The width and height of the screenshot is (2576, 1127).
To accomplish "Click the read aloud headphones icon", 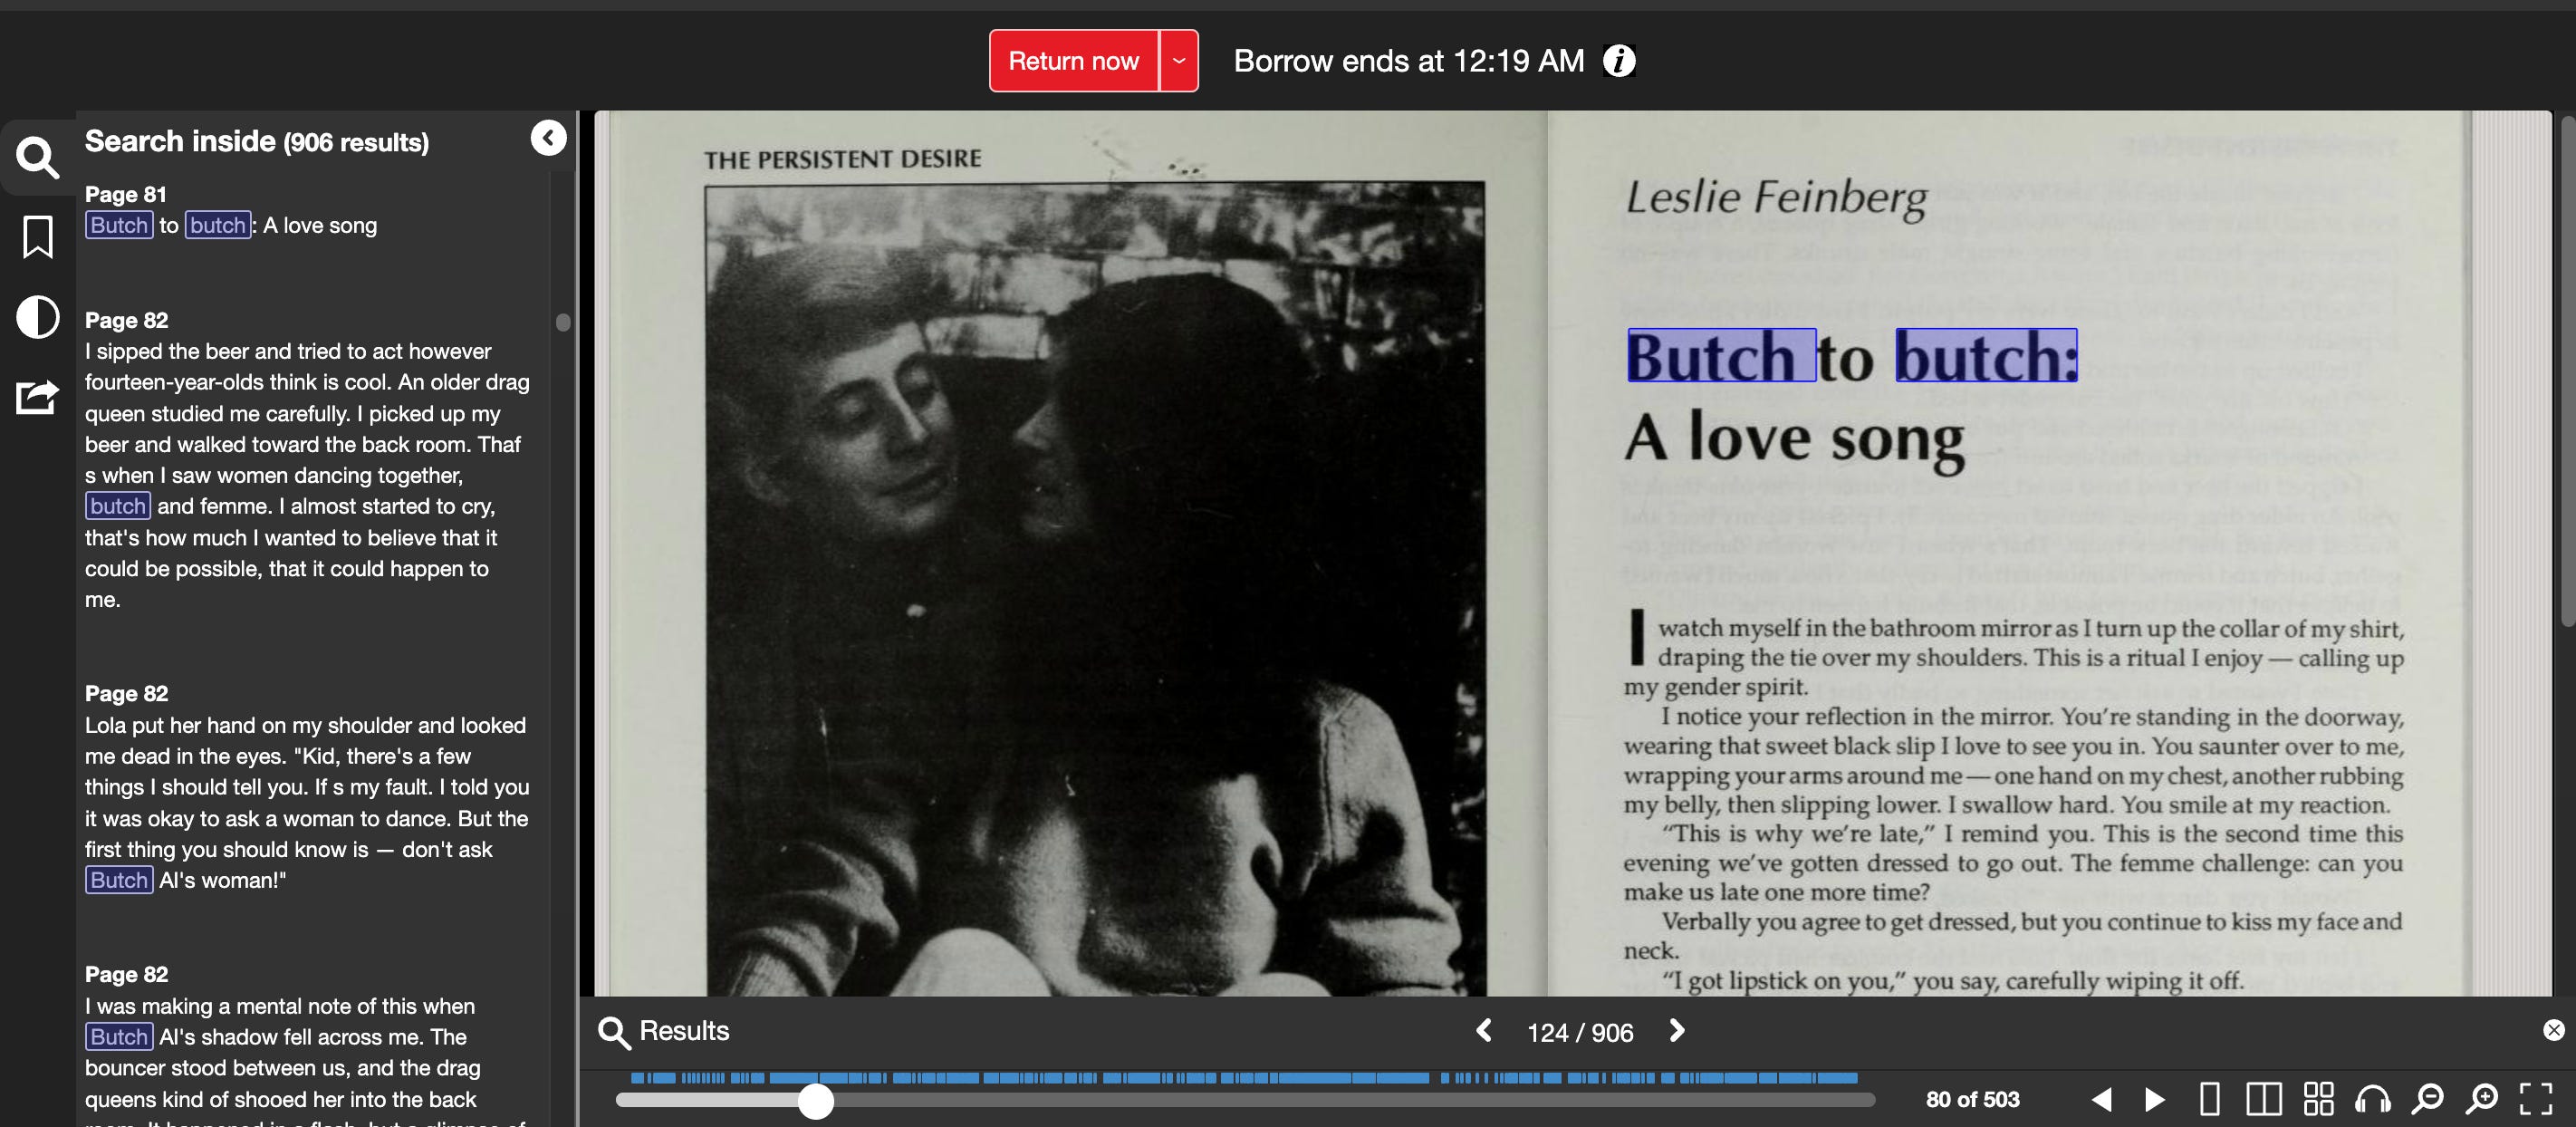I will pyautogui.click(x=2372, y=1099).
